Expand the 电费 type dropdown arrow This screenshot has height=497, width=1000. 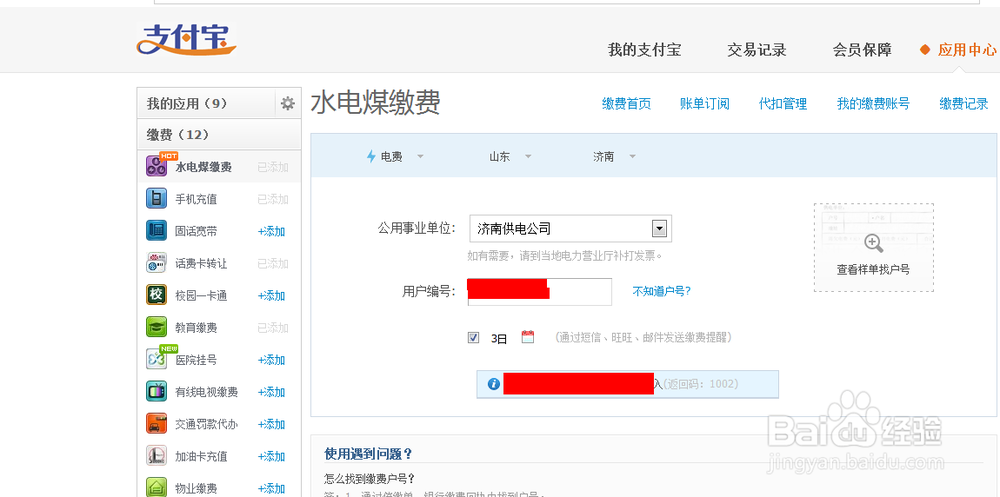click(420, 156)
